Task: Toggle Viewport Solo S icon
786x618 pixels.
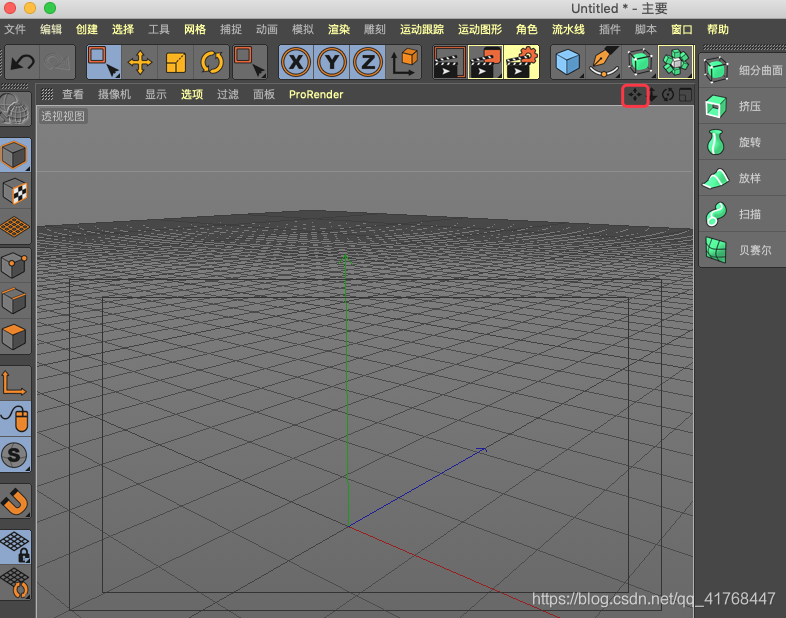Action: pyautogui.click(x=15, y=455)
